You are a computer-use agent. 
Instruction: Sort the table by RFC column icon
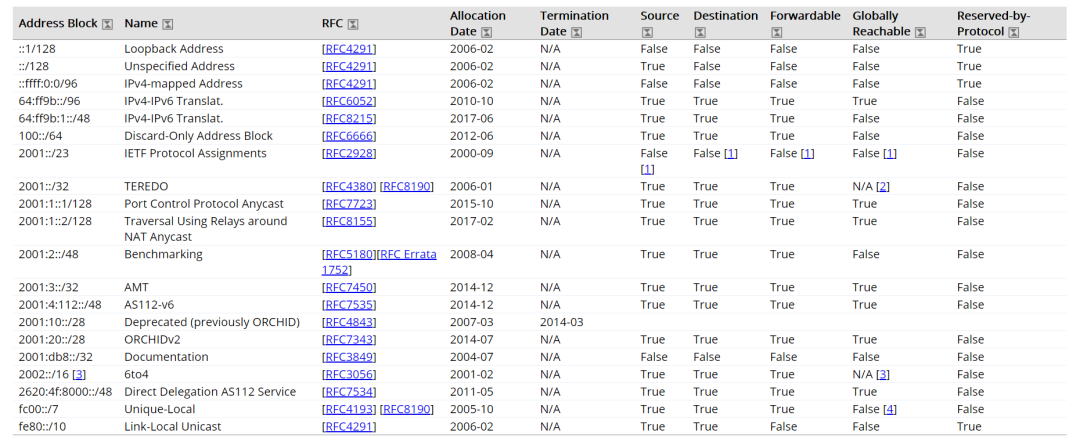(352, 24)
